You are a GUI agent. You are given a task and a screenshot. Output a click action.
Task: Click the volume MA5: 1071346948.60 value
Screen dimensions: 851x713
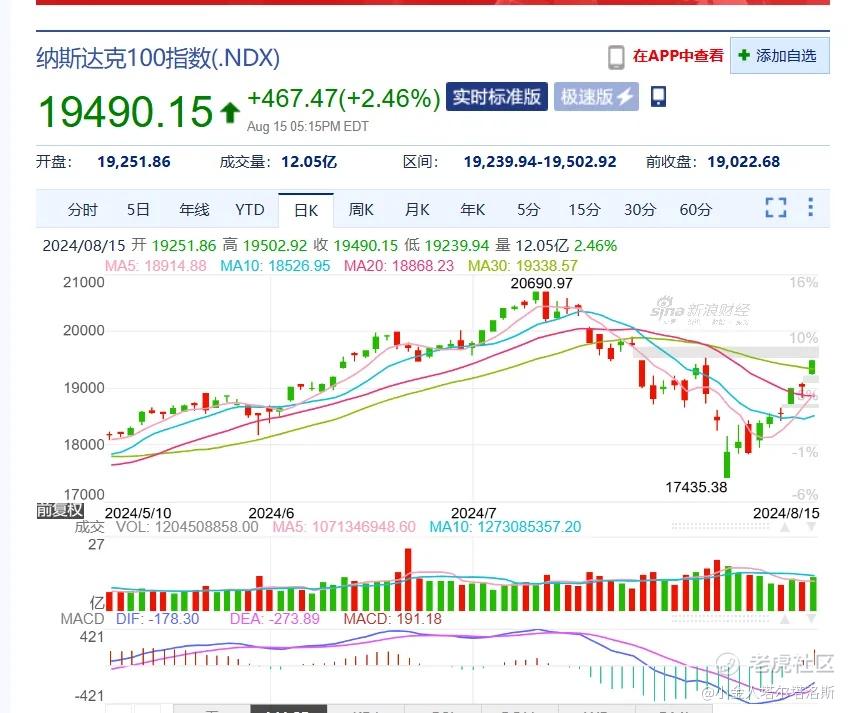coord(344,526)
